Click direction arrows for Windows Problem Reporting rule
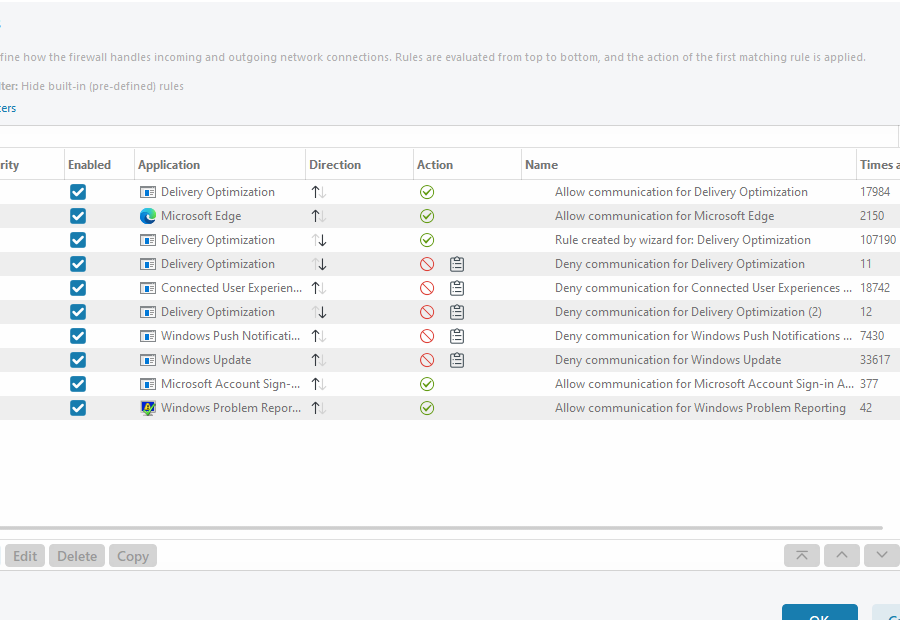900x620 pixels. pos(319,408)
